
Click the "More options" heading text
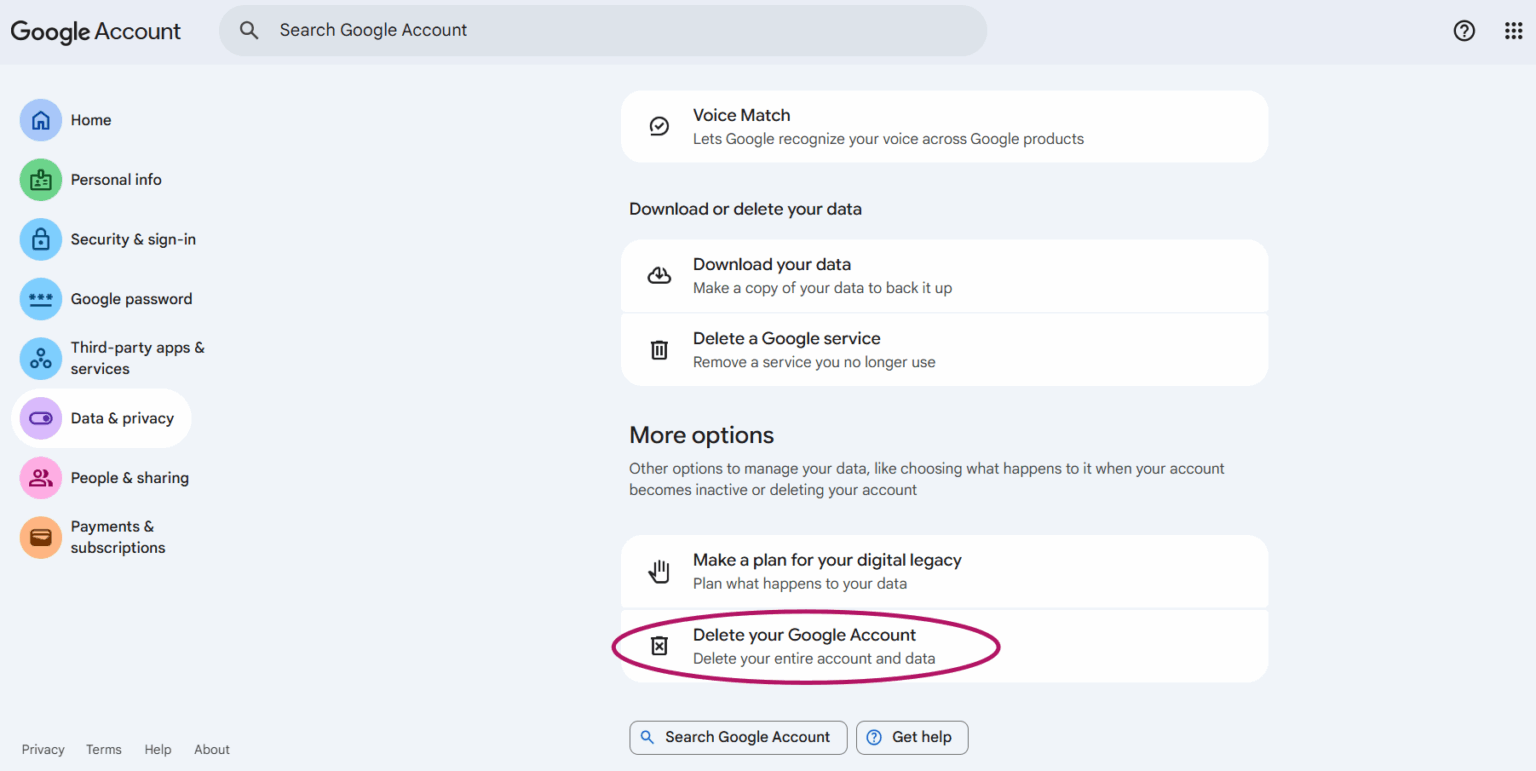(702, 435)
